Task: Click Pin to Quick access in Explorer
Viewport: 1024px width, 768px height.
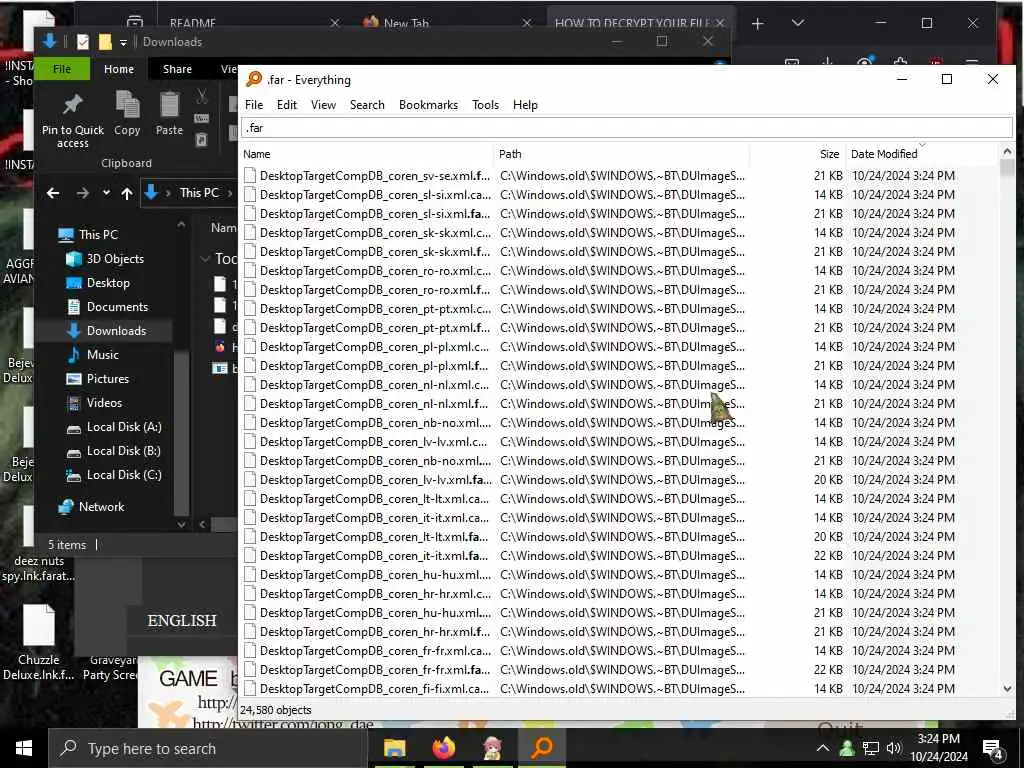Action: (x=72, y=121)
